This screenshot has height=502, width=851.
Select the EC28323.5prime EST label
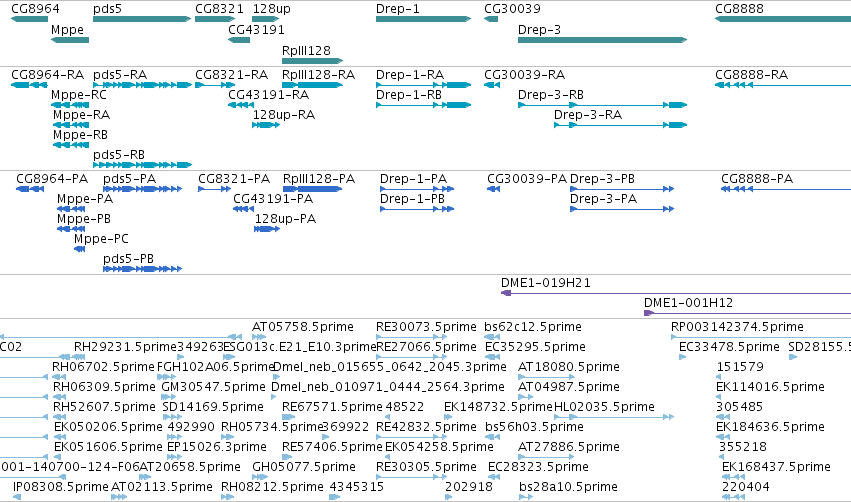tap(538, 467)
